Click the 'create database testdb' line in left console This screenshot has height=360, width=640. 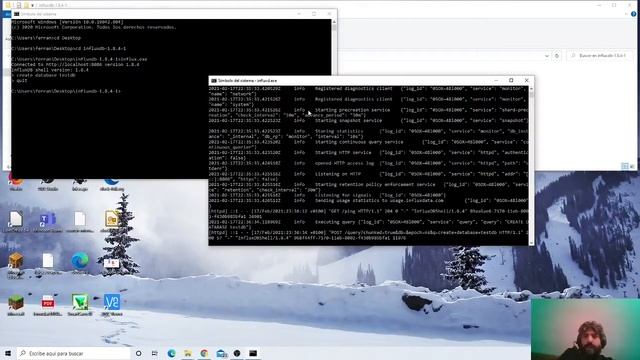(x=43, y=75)
